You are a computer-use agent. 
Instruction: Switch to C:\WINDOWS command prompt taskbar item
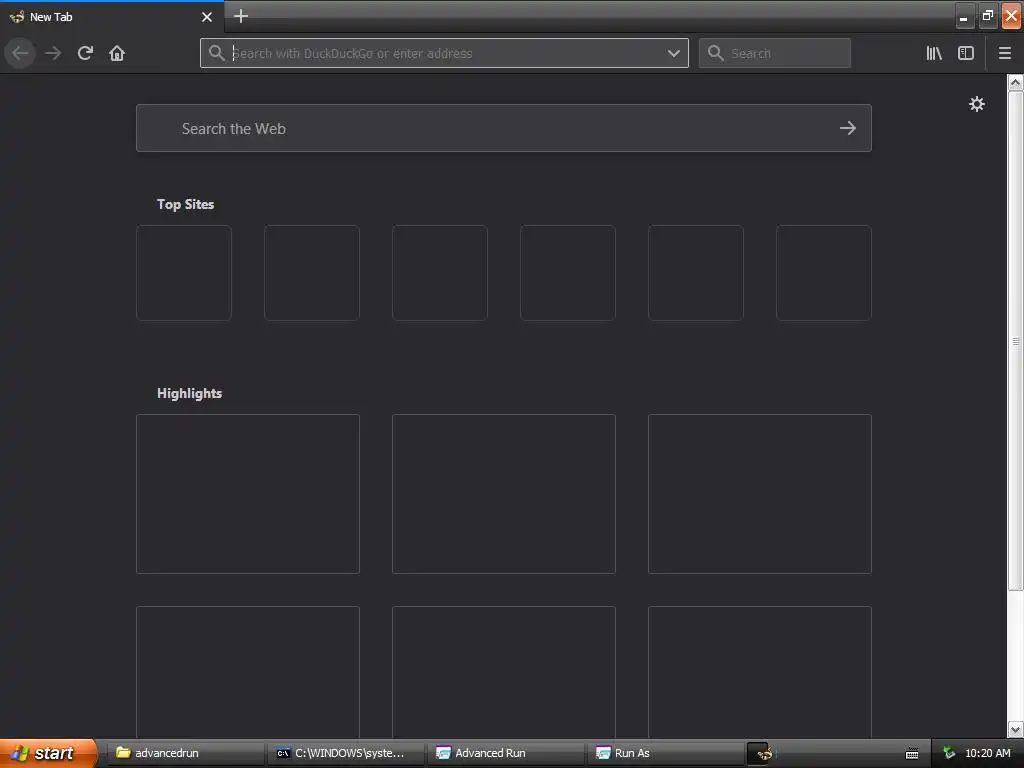click(x=345, y=753)
